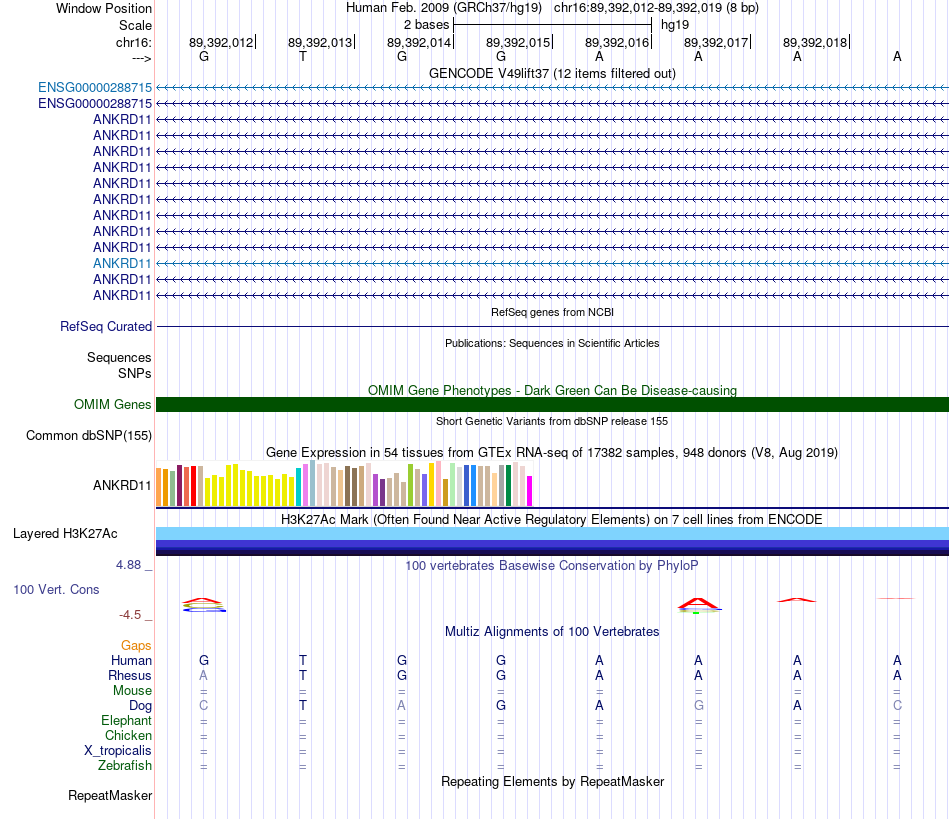Select the Chicken species row label

click(128, 735)
